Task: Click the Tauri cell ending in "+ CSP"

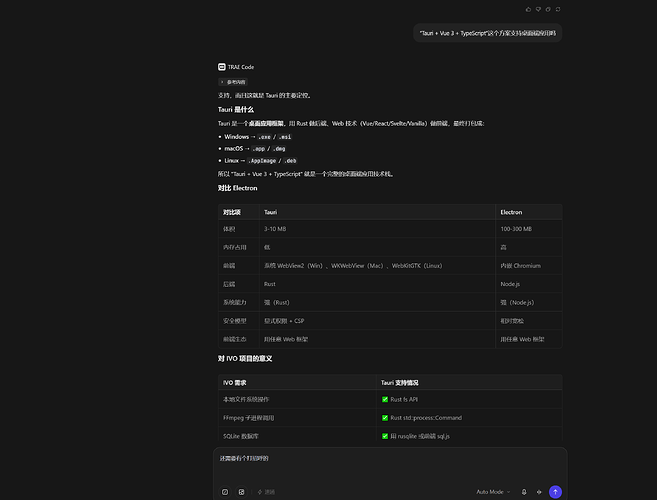Action: (x=377, y=321)
